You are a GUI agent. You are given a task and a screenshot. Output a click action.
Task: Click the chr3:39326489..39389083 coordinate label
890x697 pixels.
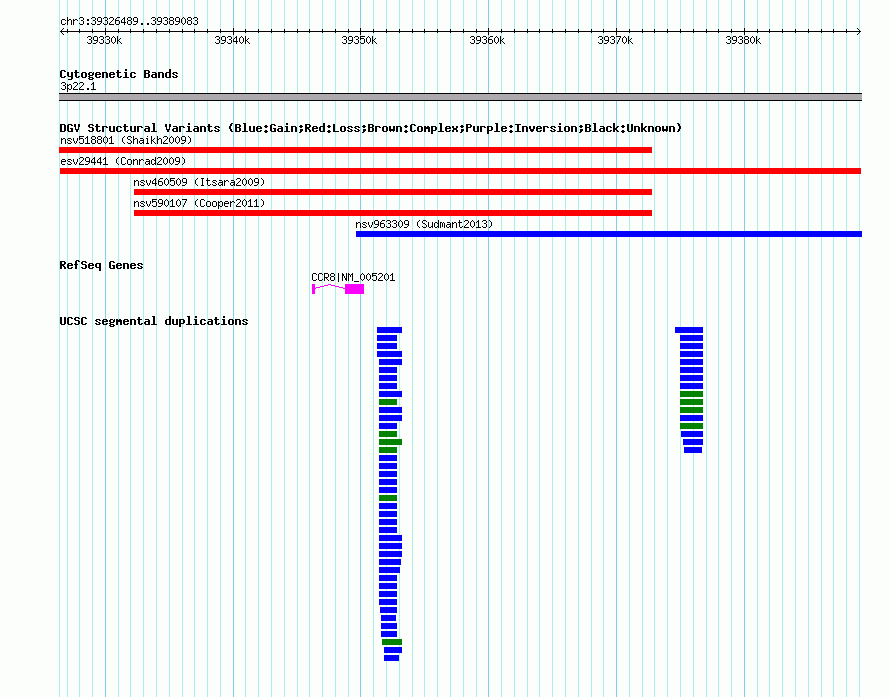click(129, 22)
